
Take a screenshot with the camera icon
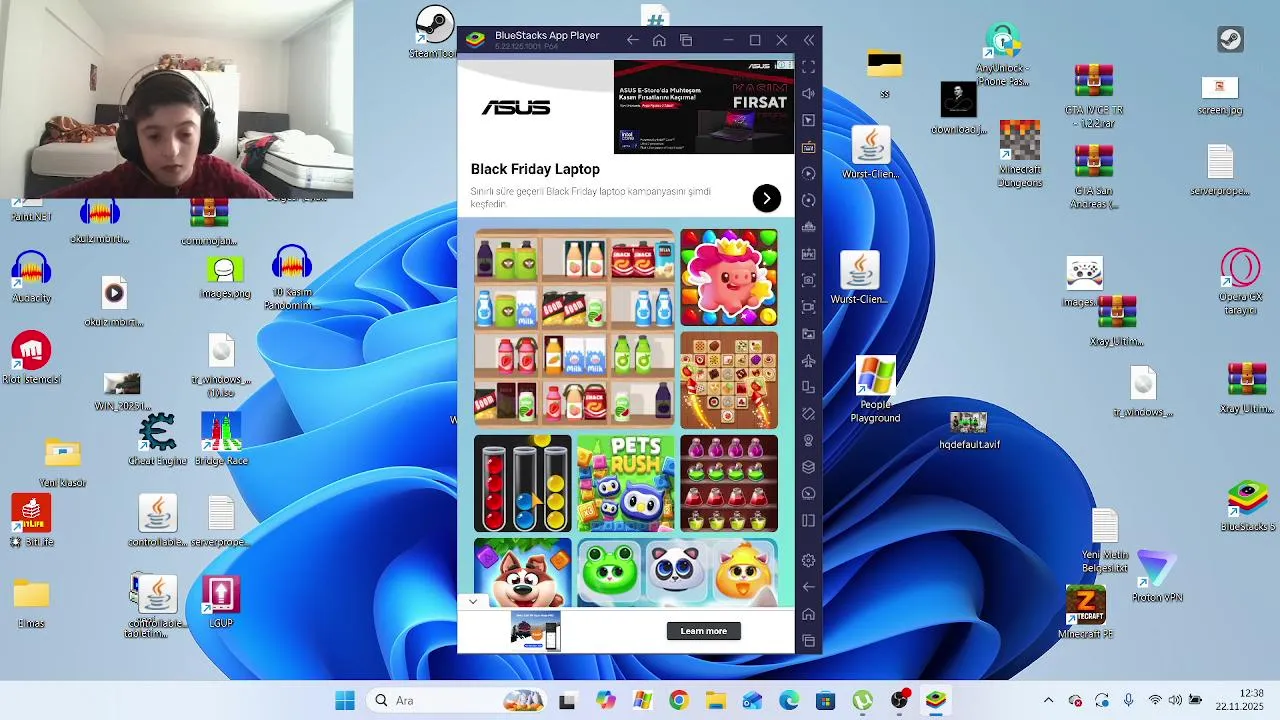coord(808,280)
